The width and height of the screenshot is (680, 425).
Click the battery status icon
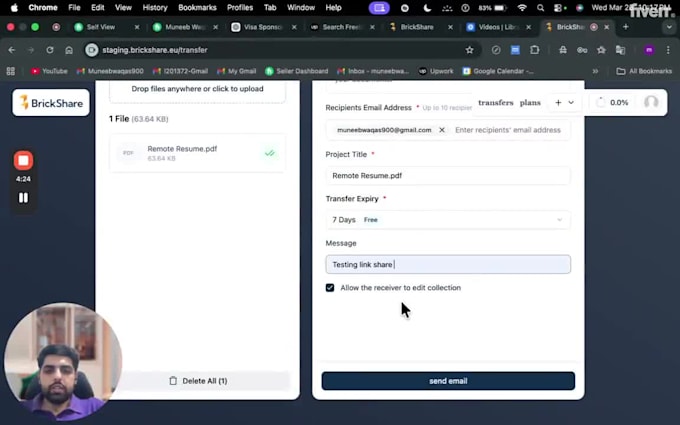pos(494,8)
